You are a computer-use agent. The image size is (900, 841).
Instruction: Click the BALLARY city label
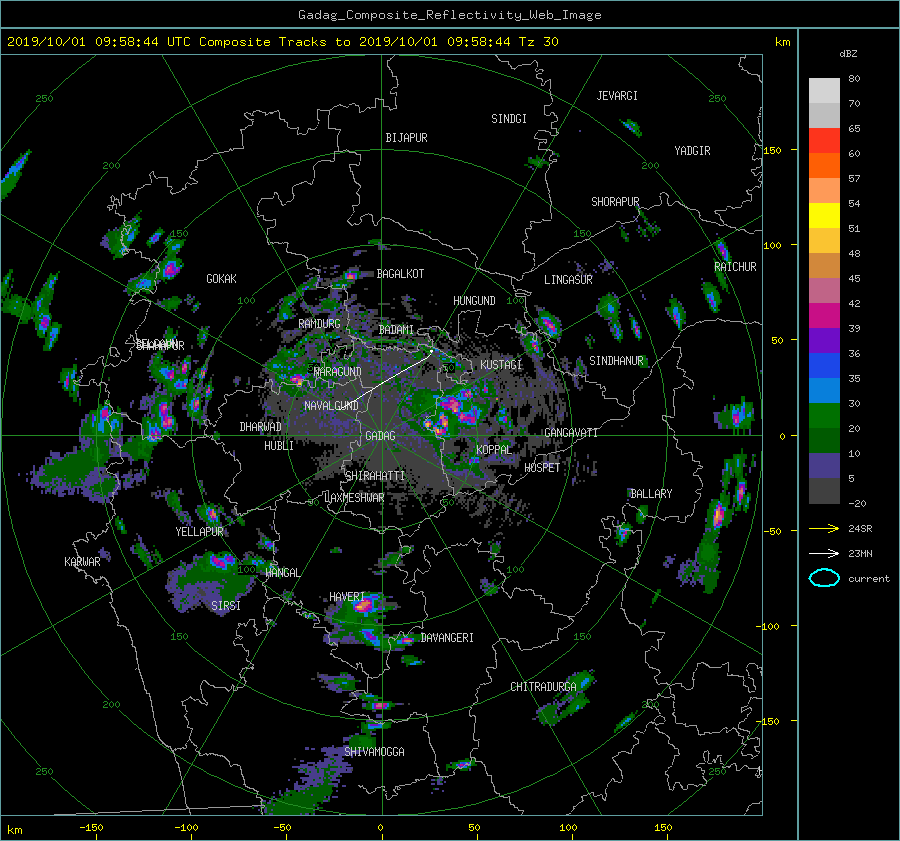click(651, 494)
